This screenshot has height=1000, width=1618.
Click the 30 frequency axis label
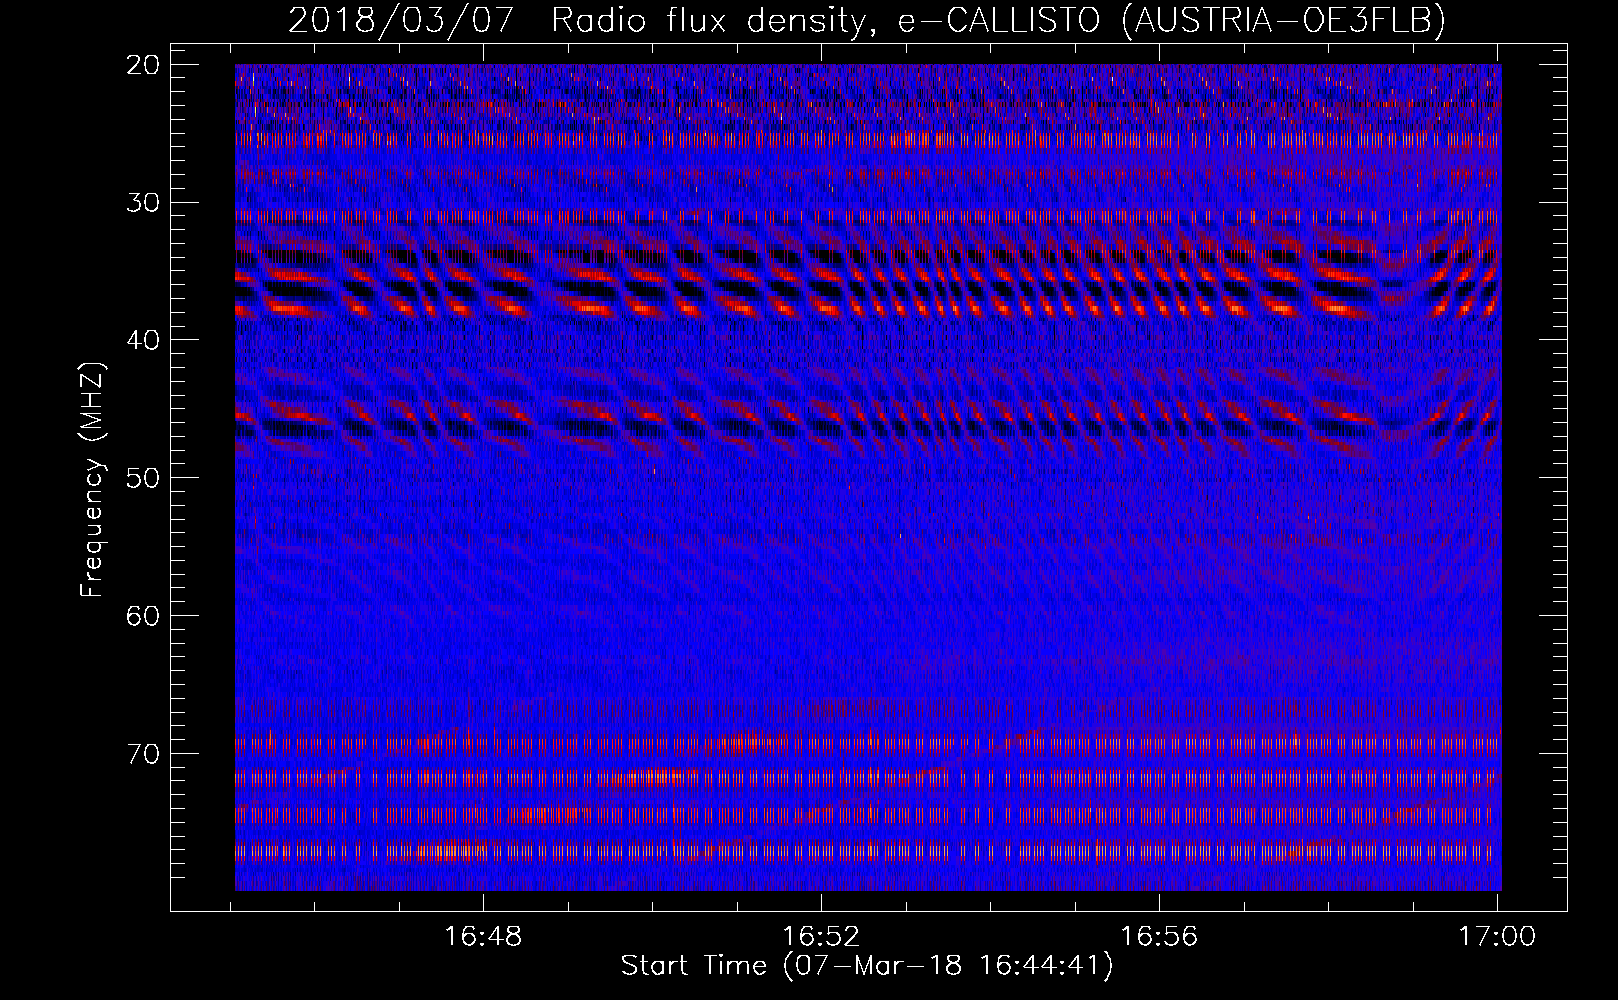tap(144, 202)
